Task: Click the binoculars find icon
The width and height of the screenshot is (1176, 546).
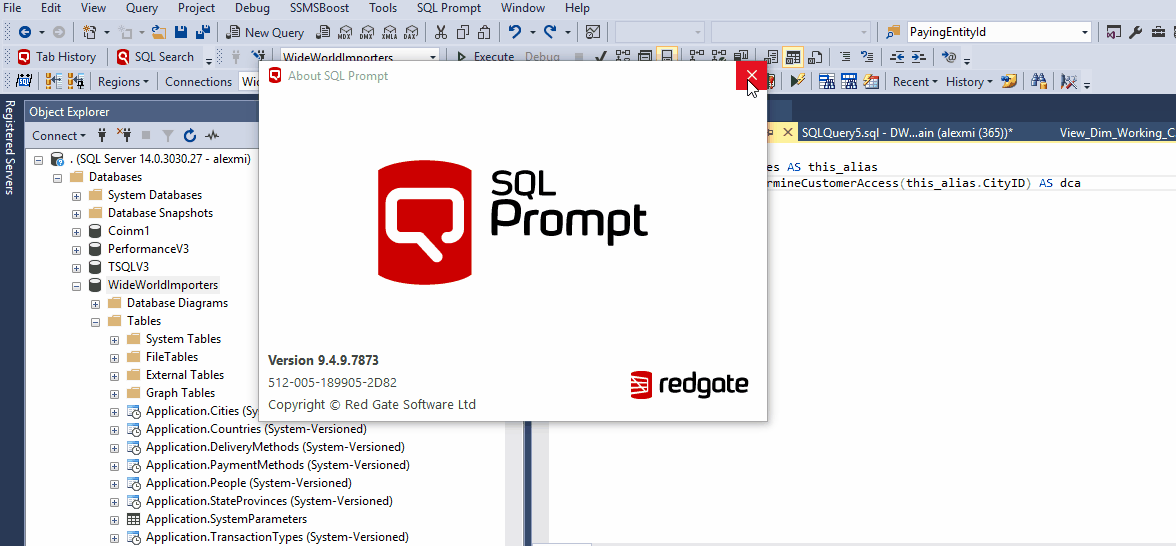Action: point(1038,82)
